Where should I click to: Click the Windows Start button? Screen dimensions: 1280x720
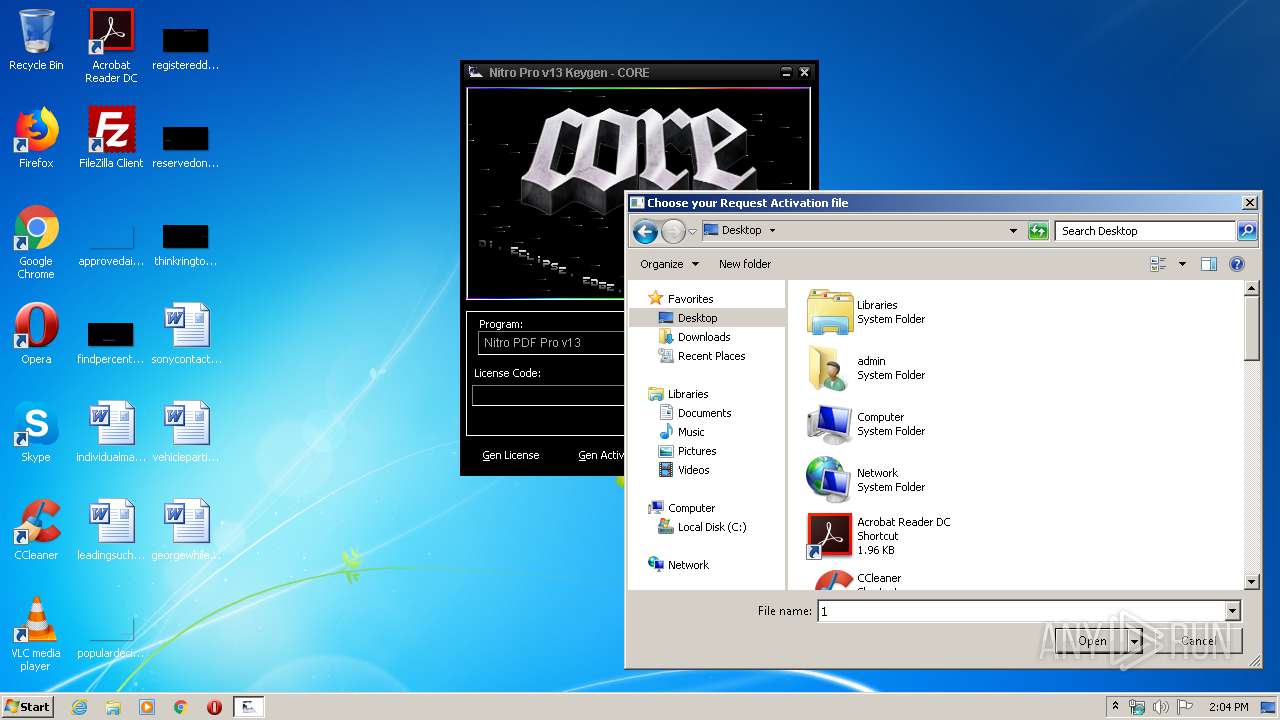28,707
